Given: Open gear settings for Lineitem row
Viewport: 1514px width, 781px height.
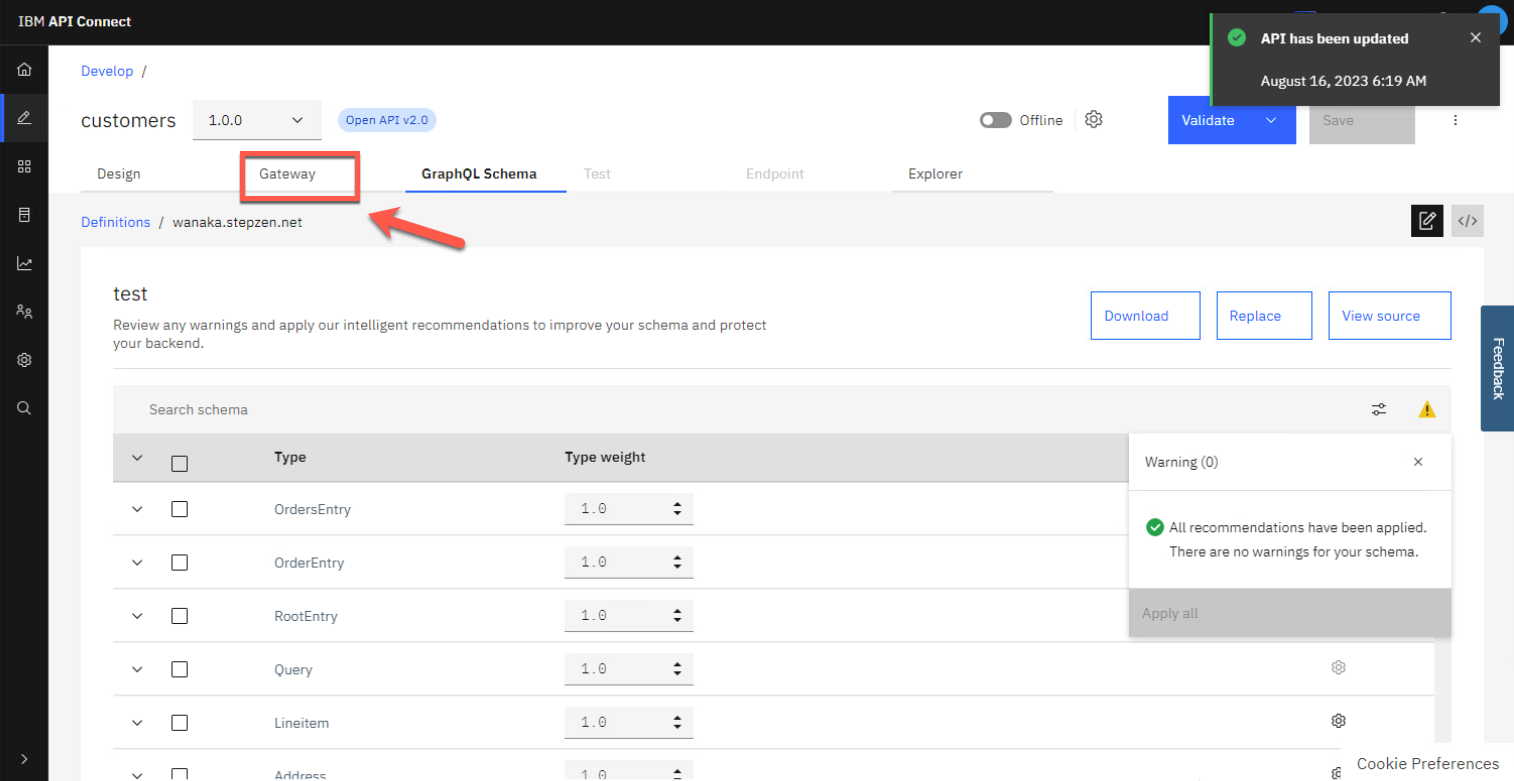Looking at the screenshot, I should click(x=1338, y=721).
